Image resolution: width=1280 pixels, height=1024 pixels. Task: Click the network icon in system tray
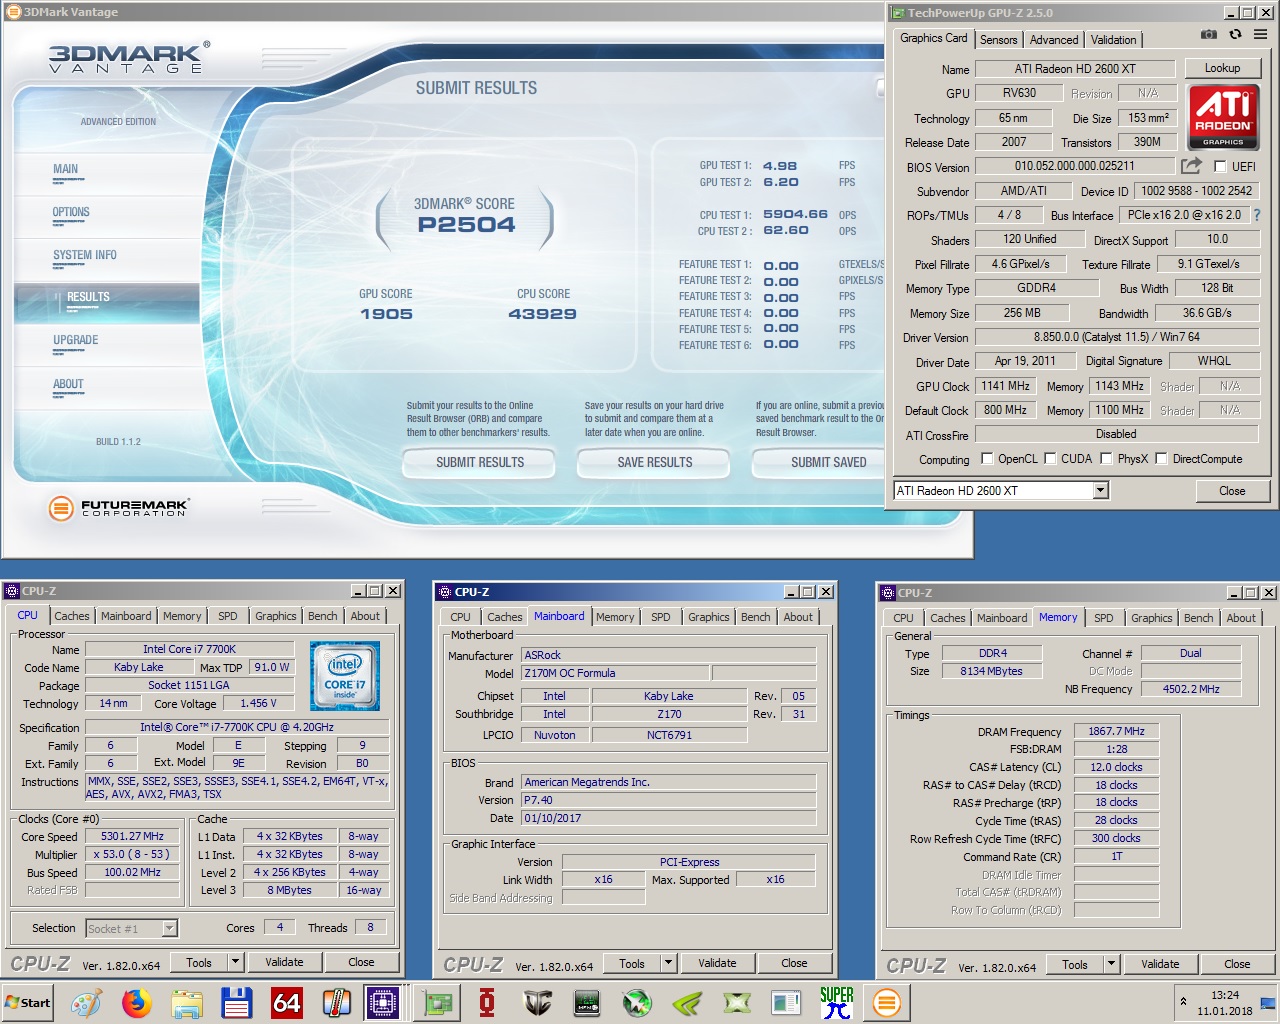pos(1268,1003)
